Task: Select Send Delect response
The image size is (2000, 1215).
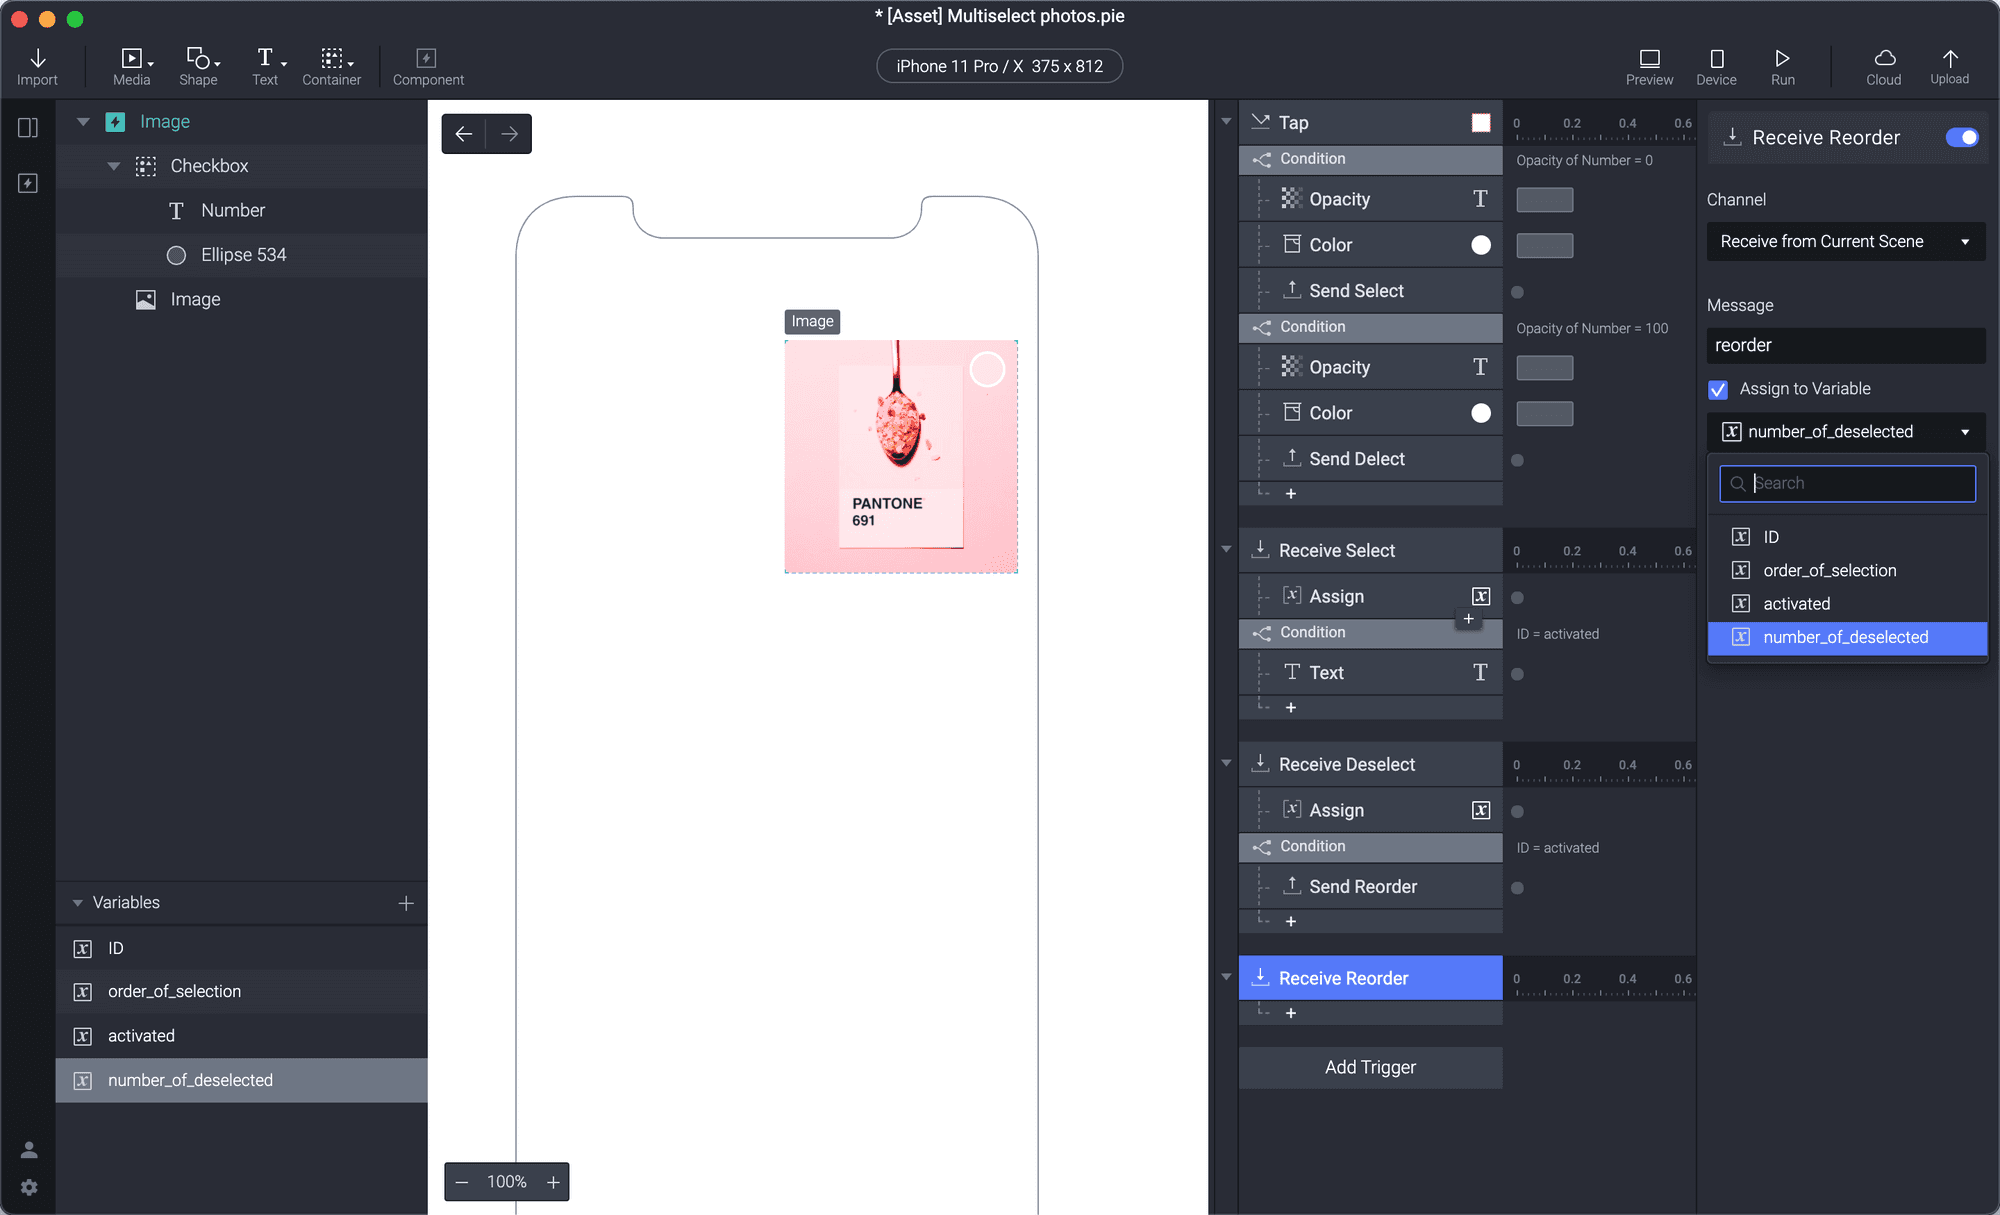Action: (x=1370, y=459)
